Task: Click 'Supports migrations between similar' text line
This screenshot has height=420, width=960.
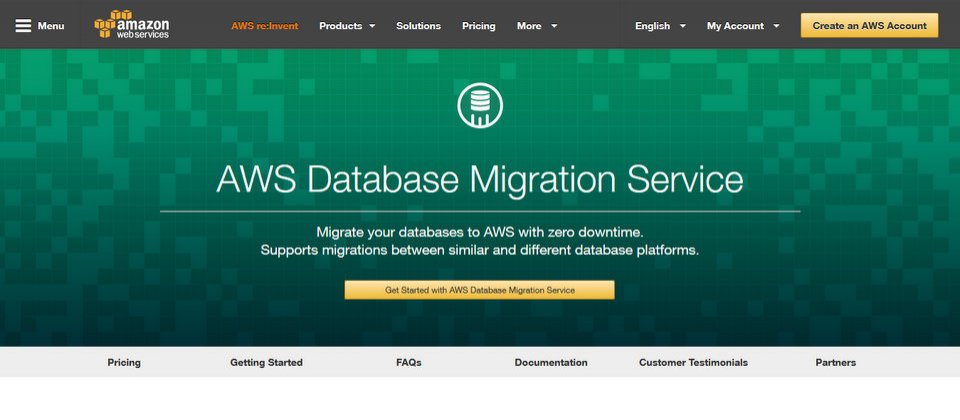Action: point(480,250)
